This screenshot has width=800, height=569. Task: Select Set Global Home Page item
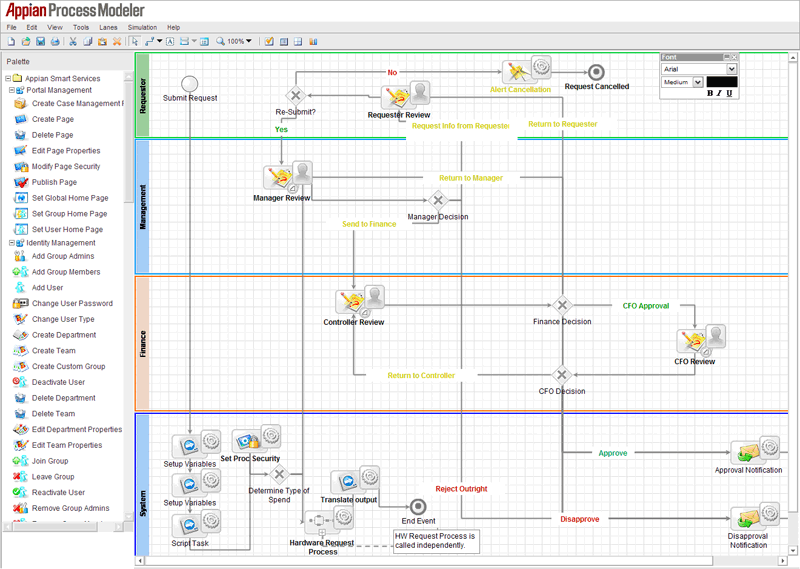tap(62, 198)
